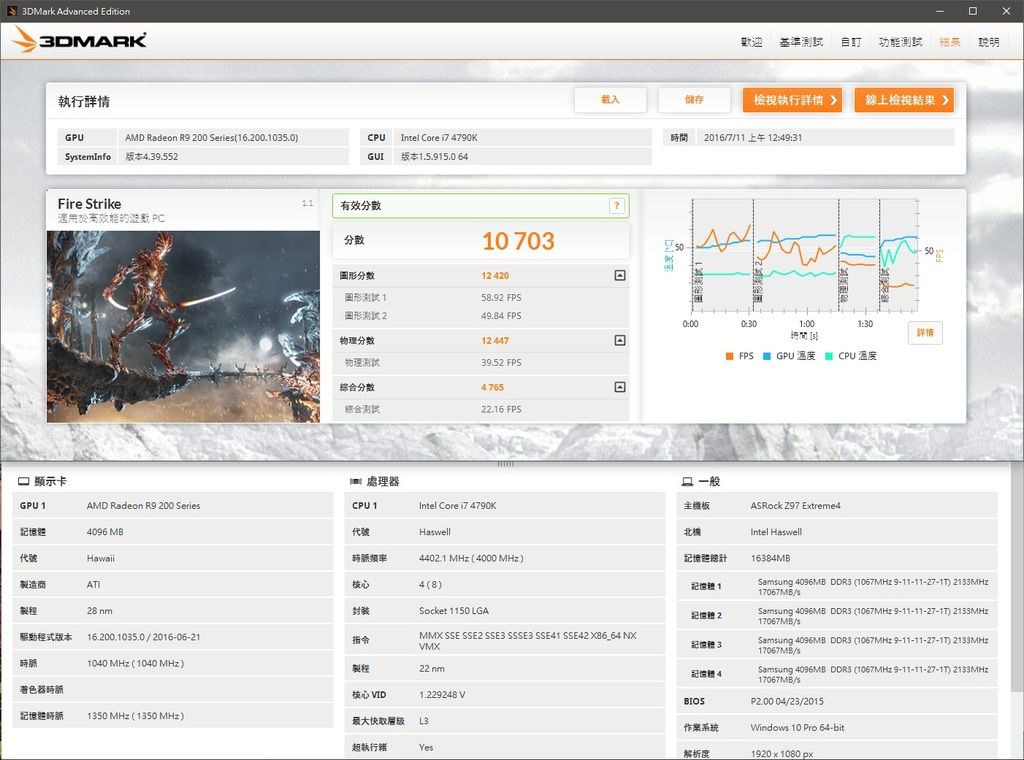Collapse the graphics score 12 420 section

coord(620,276)
